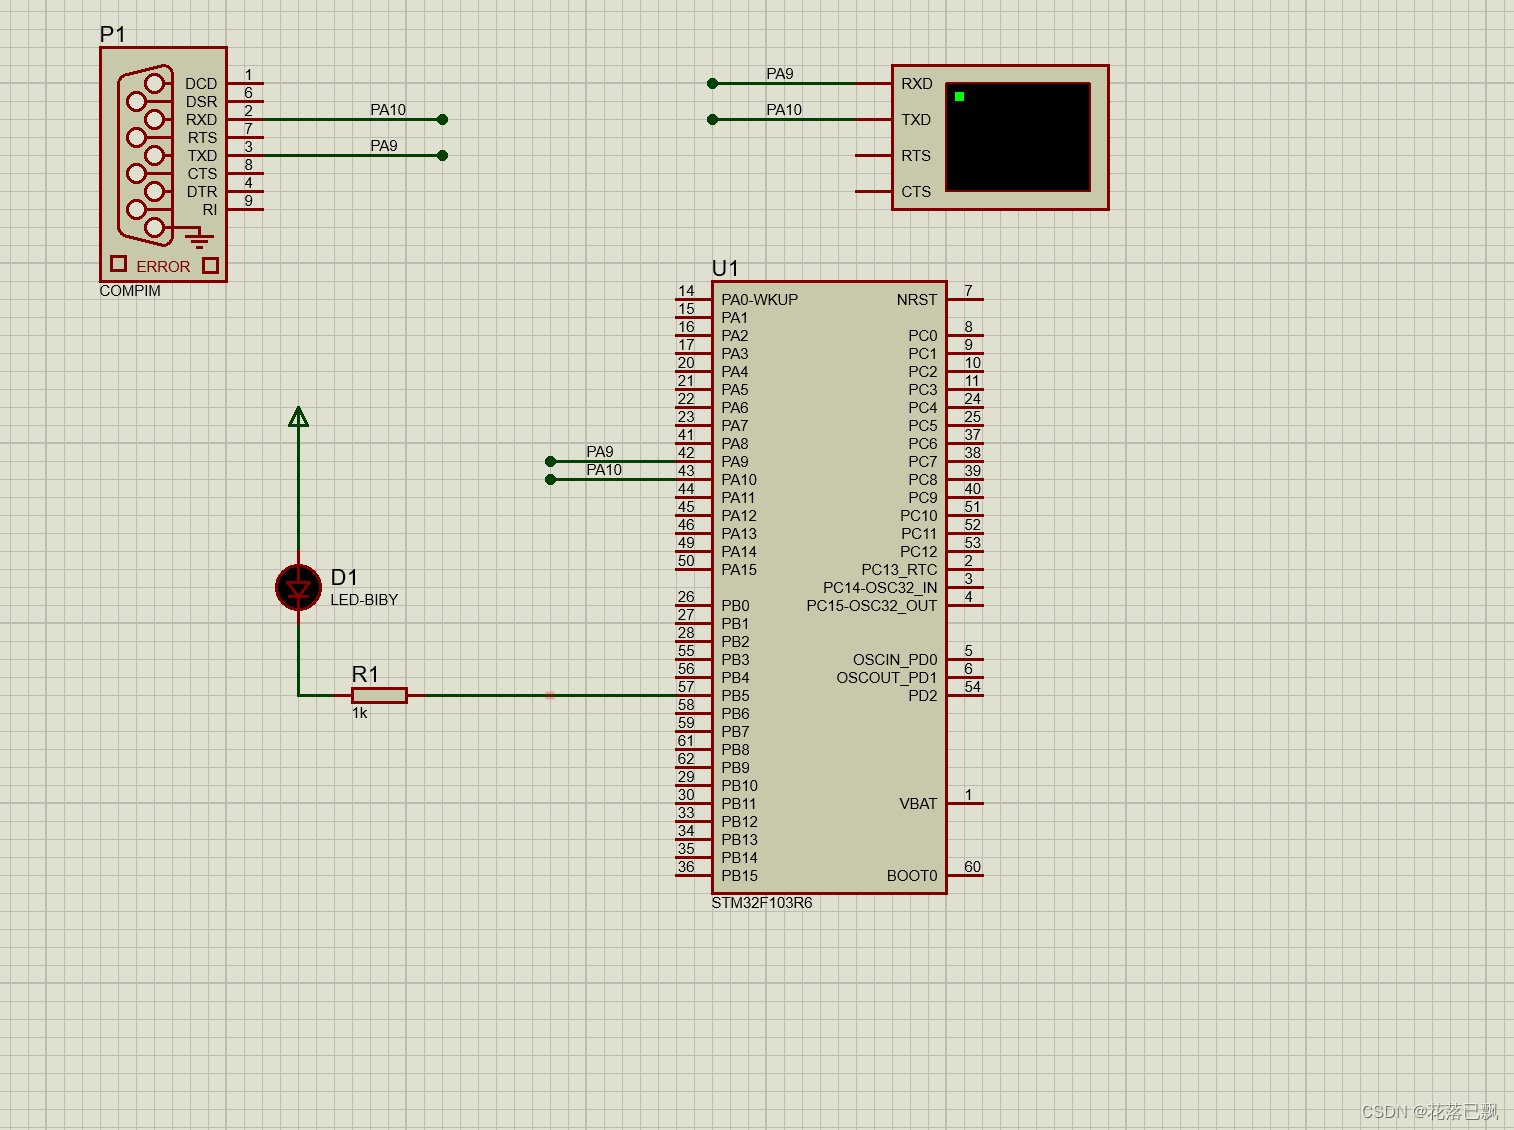Click the PA10 net label on U1 pin 43 wire
The height and width of the screenshot is (1130, 1514).
[x=605, y=469]
